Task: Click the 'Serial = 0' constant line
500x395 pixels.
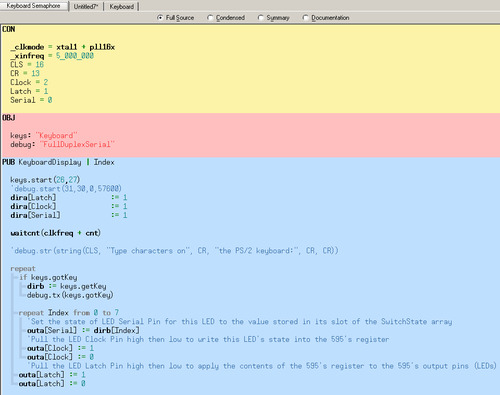Action: pyautogui.click(x=31, y=100)
